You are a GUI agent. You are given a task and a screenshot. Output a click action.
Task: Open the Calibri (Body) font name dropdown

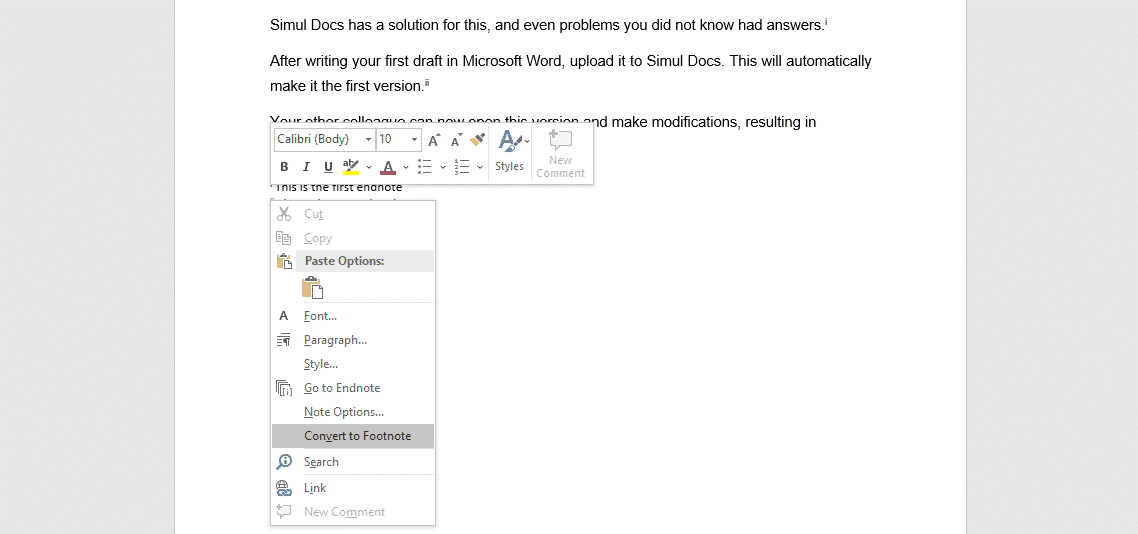(369, 139)
